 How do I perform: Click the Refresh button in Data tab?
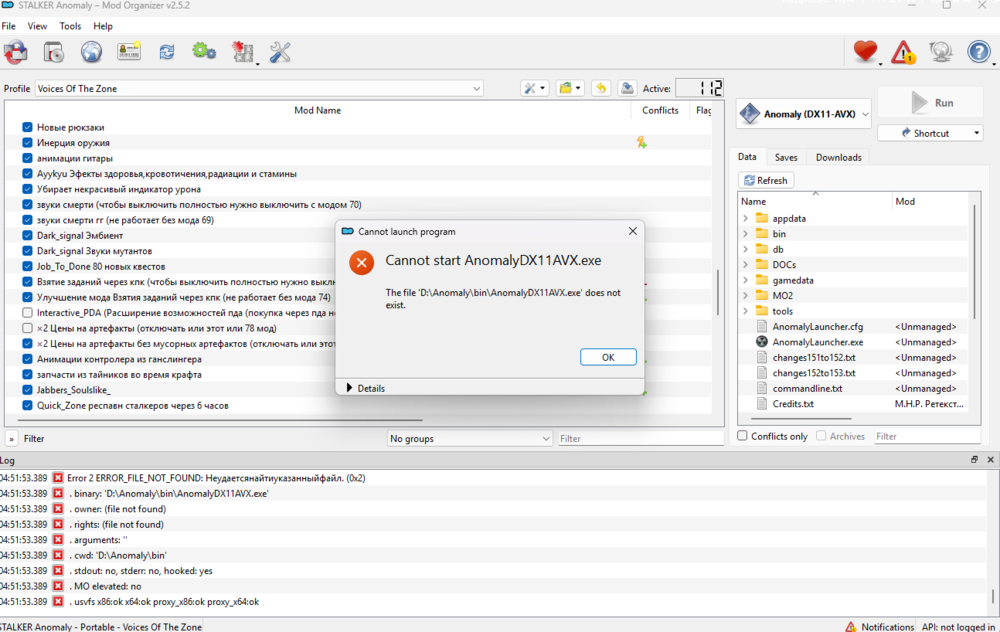pyautogui.click(x=766, y=180)
